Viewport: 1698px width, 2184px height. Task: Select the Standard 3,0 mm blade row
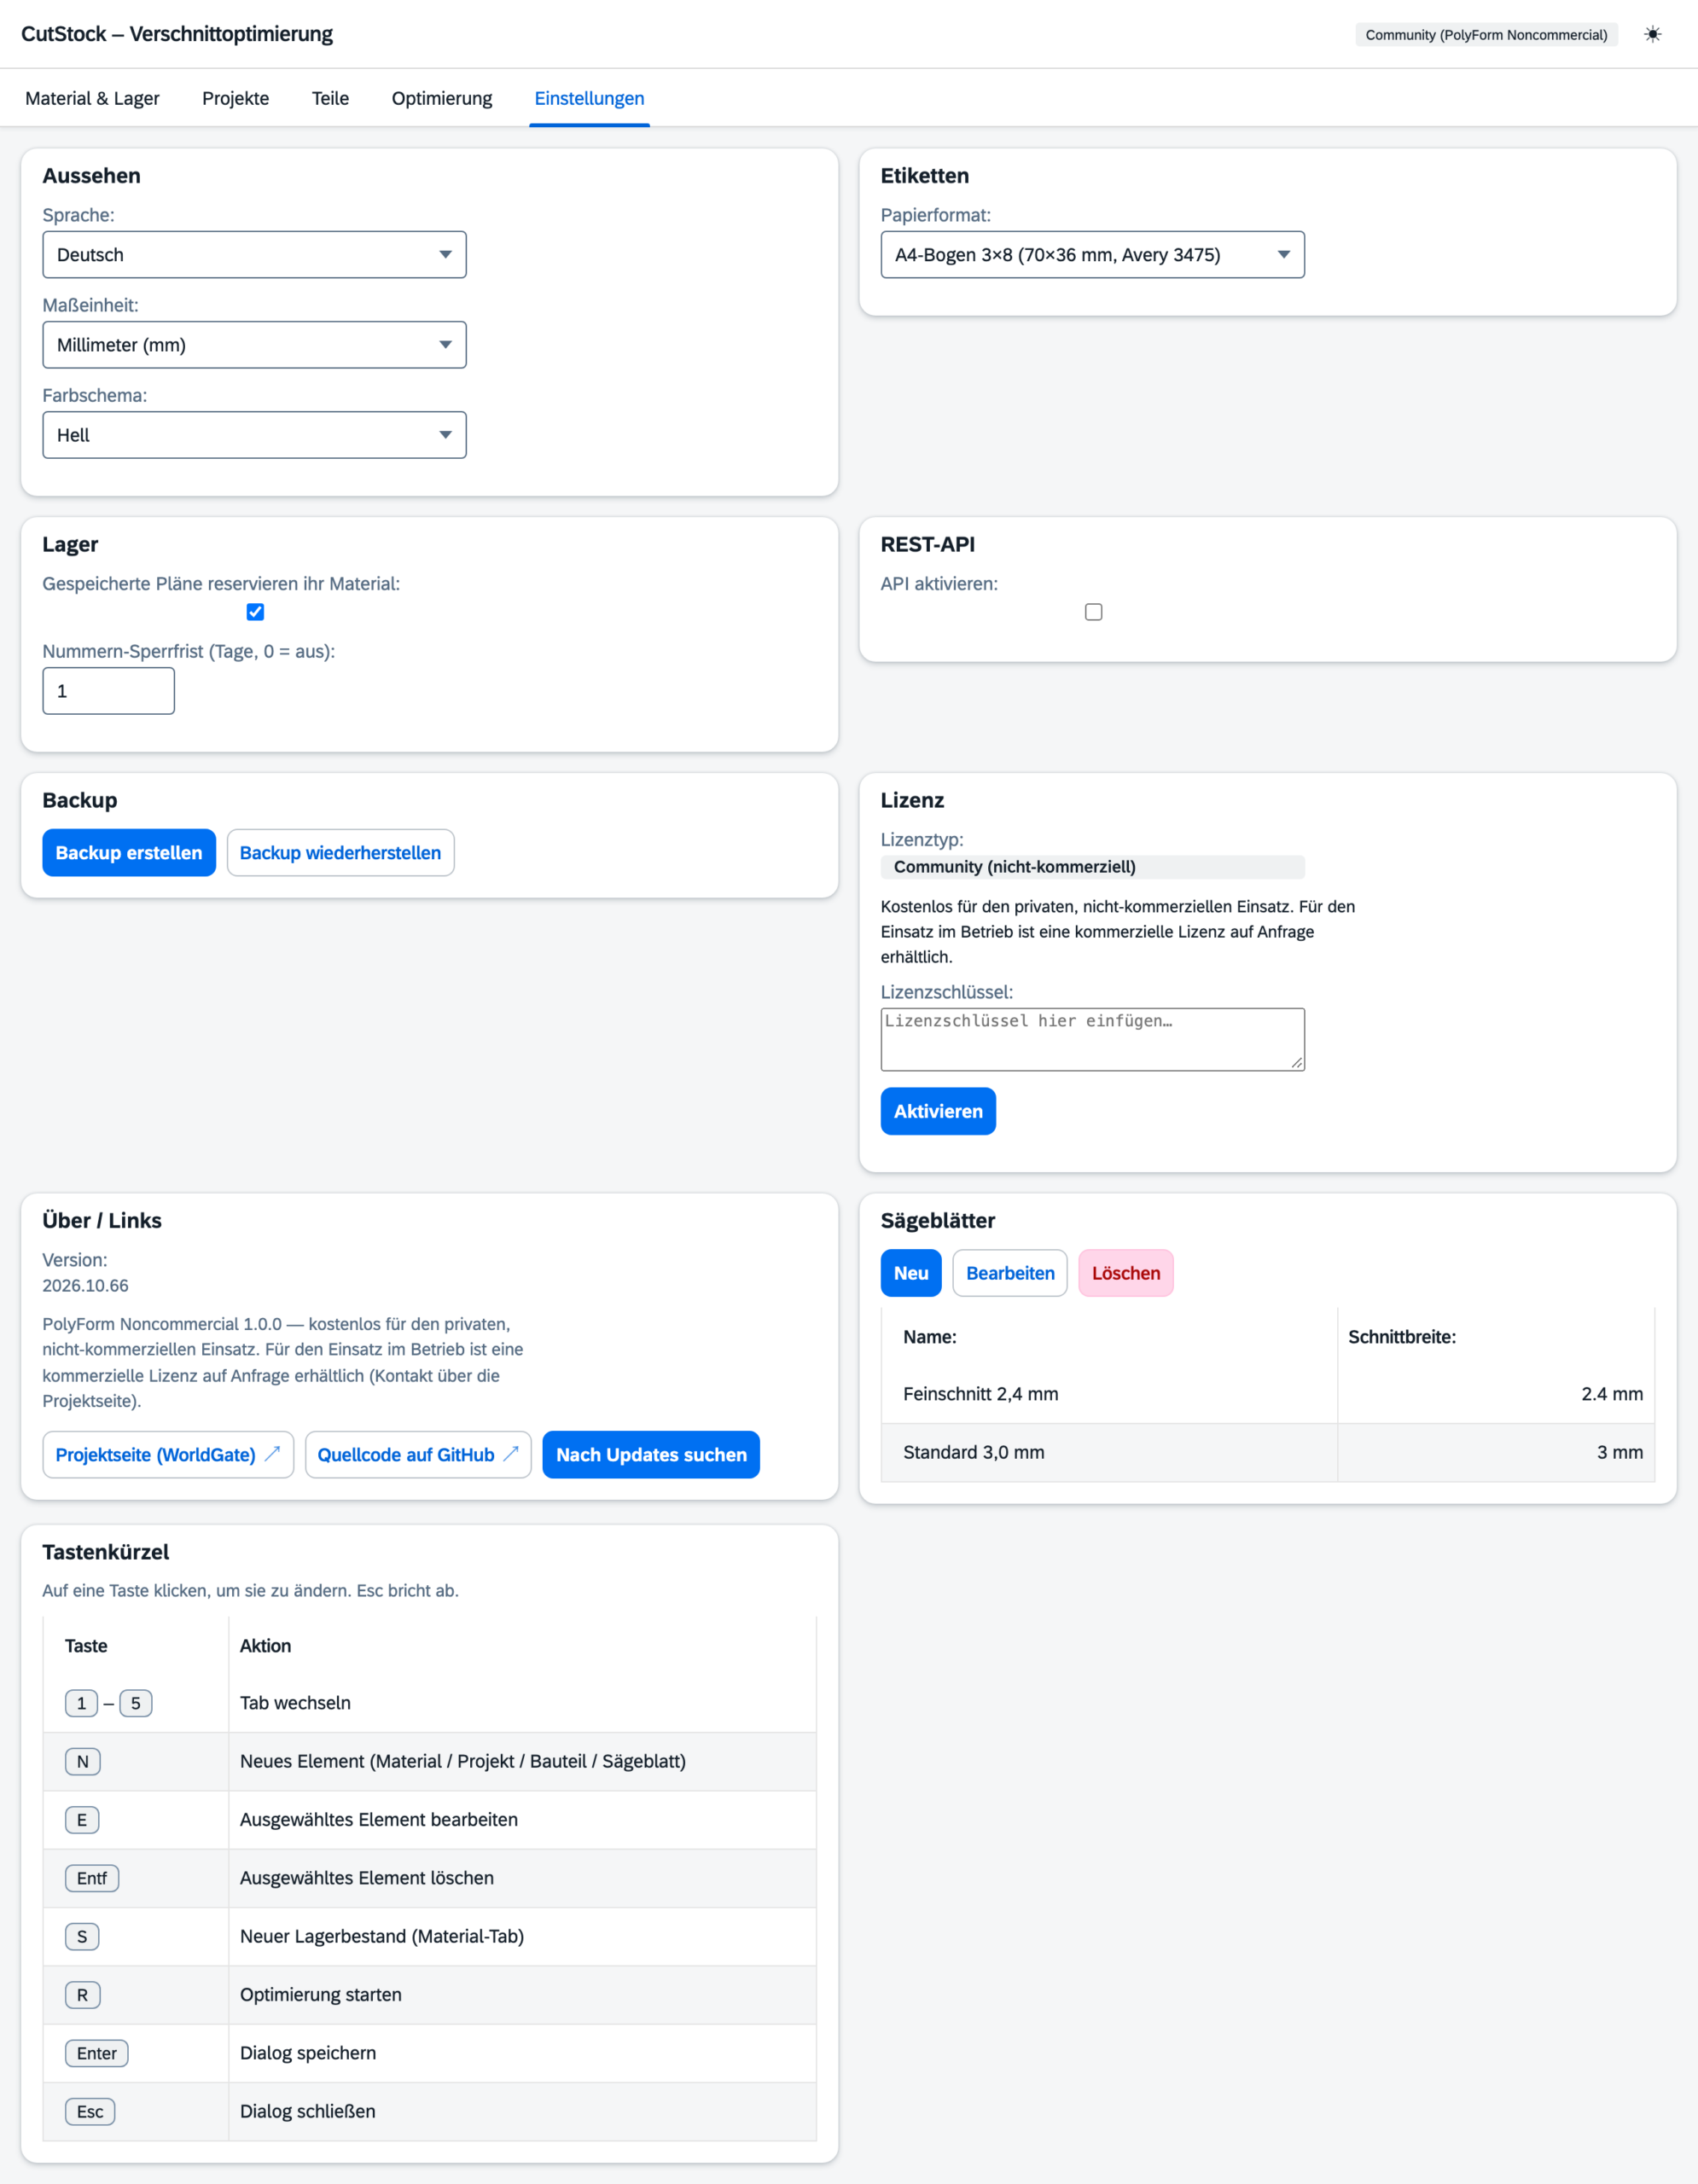(x=1267, y=1452)
